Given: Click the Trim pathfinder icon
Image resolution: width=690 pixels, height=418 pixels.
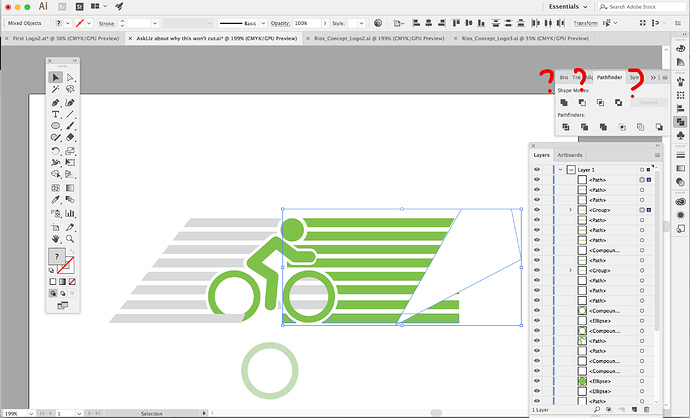Looking at the screenshot, I should pyautogui.click(x=584, y=127).
